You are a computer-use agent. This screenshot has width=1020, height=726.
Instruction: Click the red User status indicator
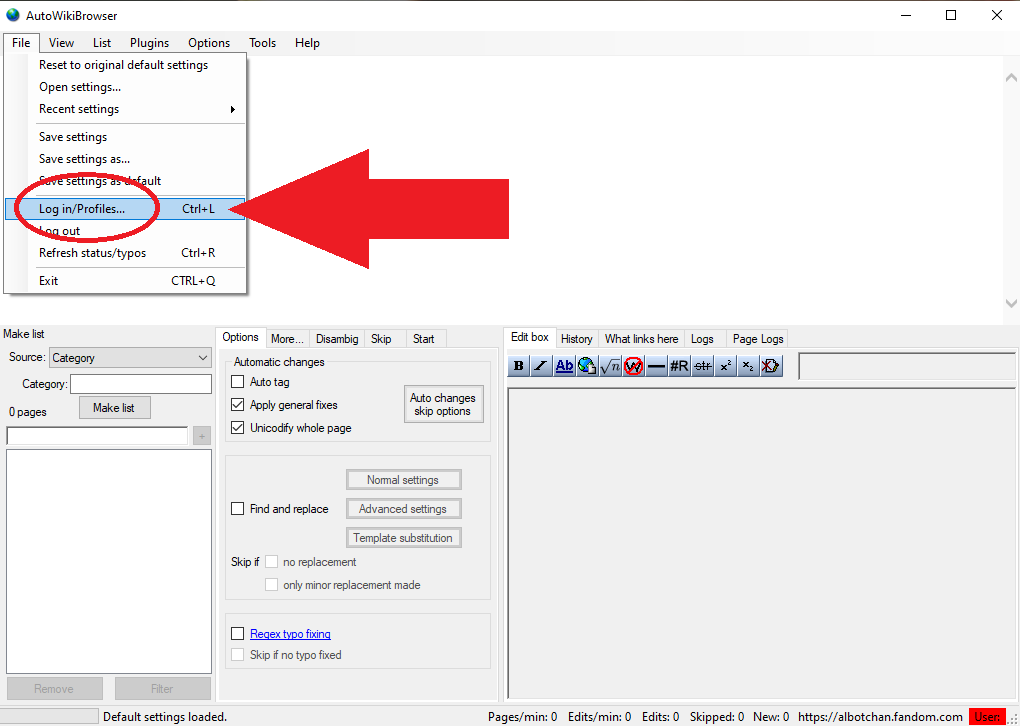point(987,717)
